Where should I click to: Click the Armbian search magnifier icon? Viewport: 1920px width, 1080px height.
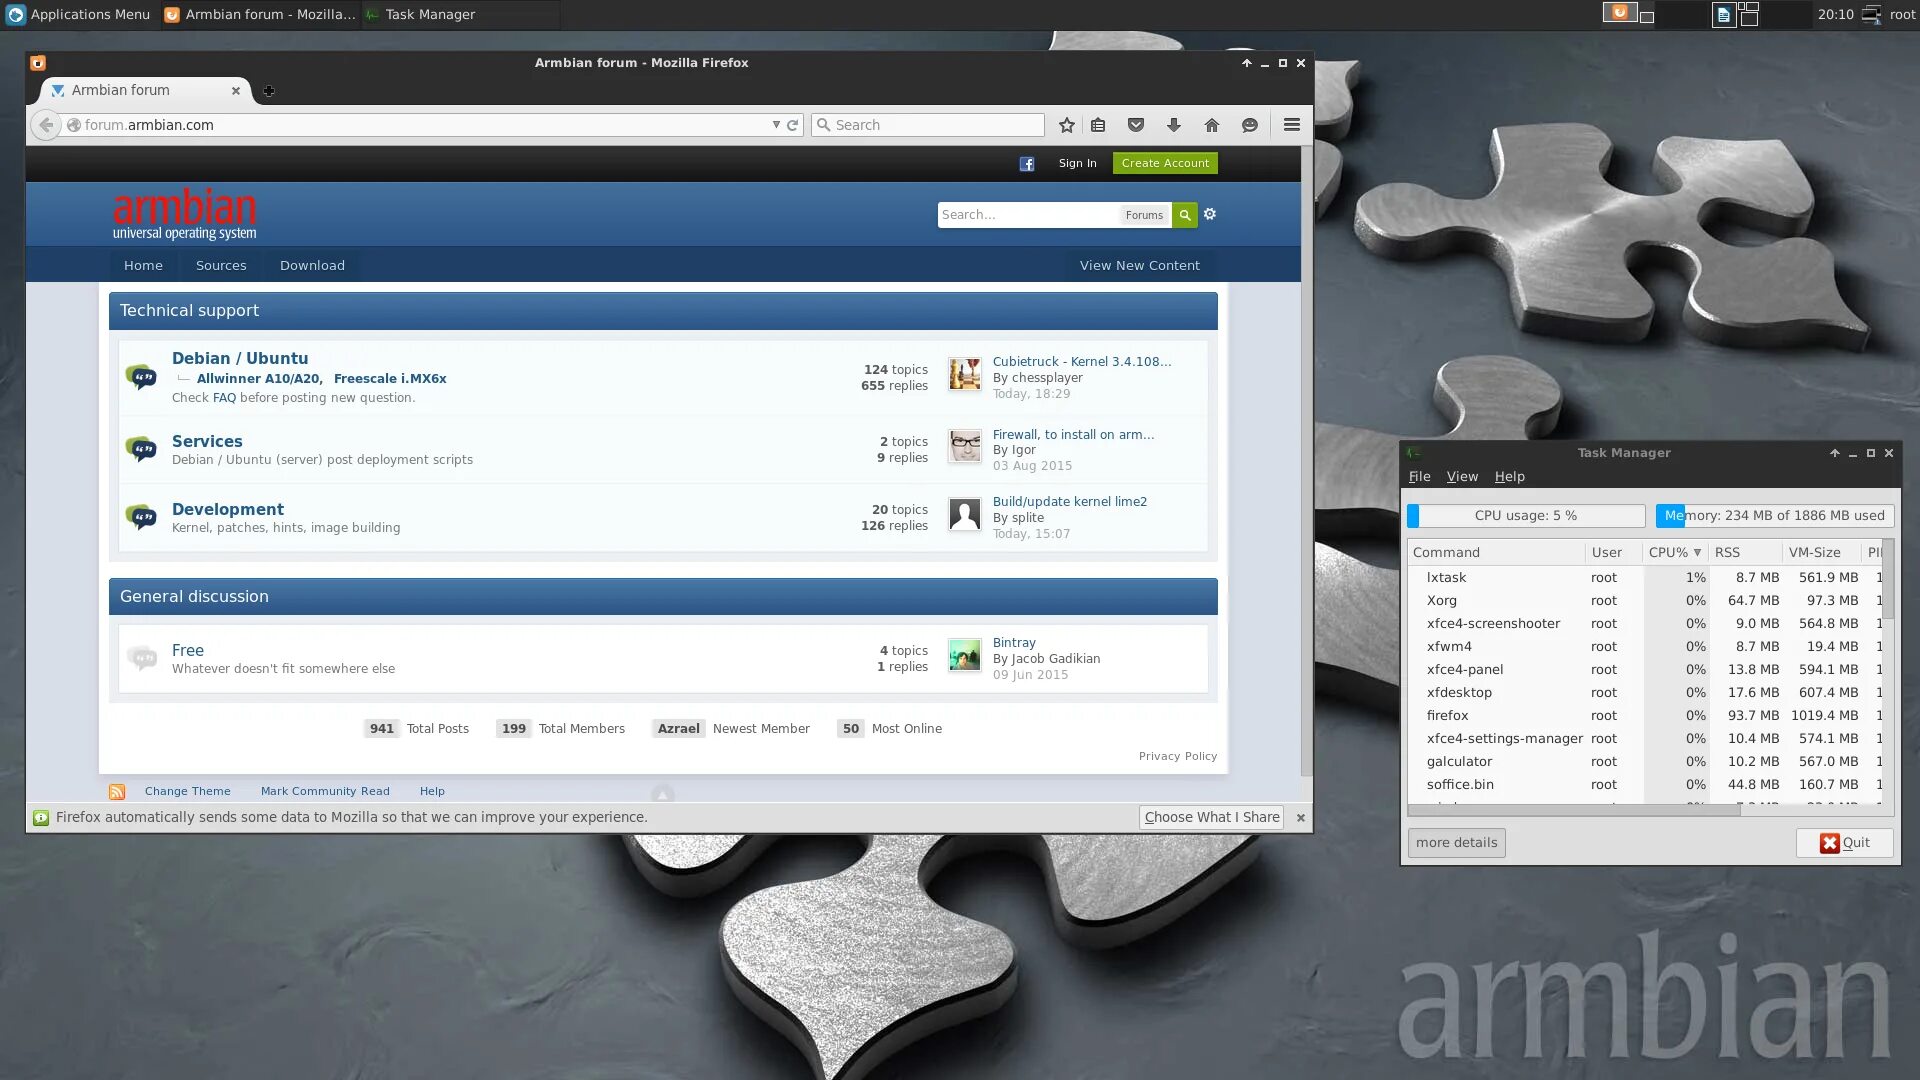click(x=1184, y=215)
